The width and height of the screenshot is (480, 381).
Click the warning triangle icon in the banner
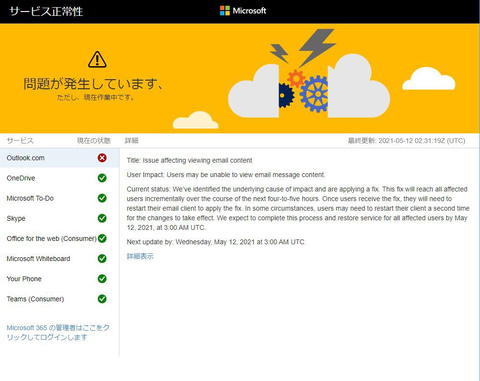pyautogui.click(x=97, y=59)
